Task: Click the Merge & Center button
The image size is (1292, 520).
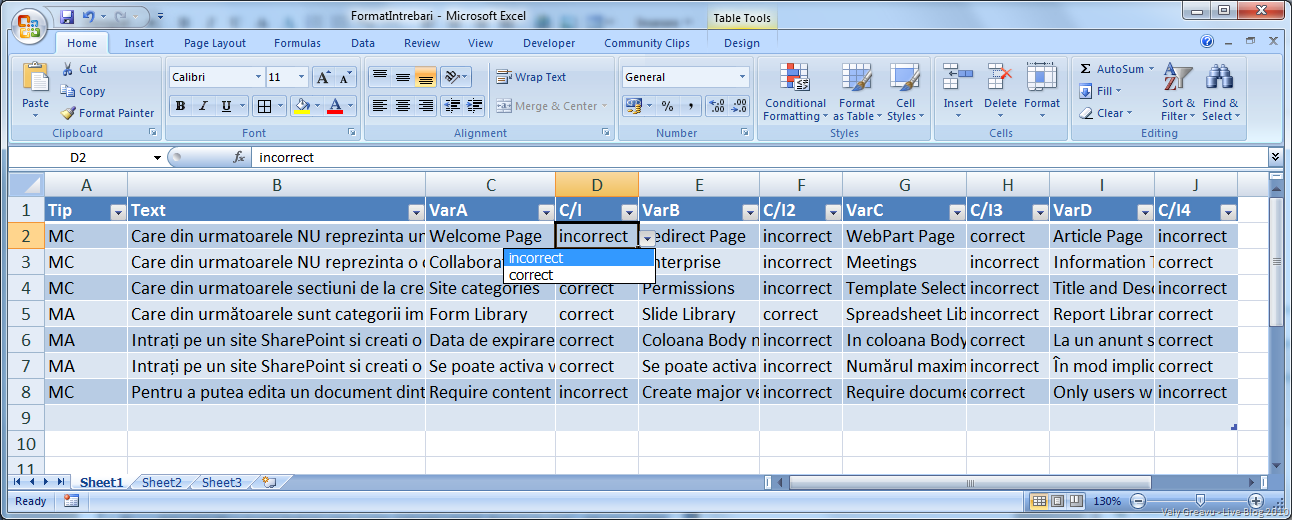Action: click(548, 106)
